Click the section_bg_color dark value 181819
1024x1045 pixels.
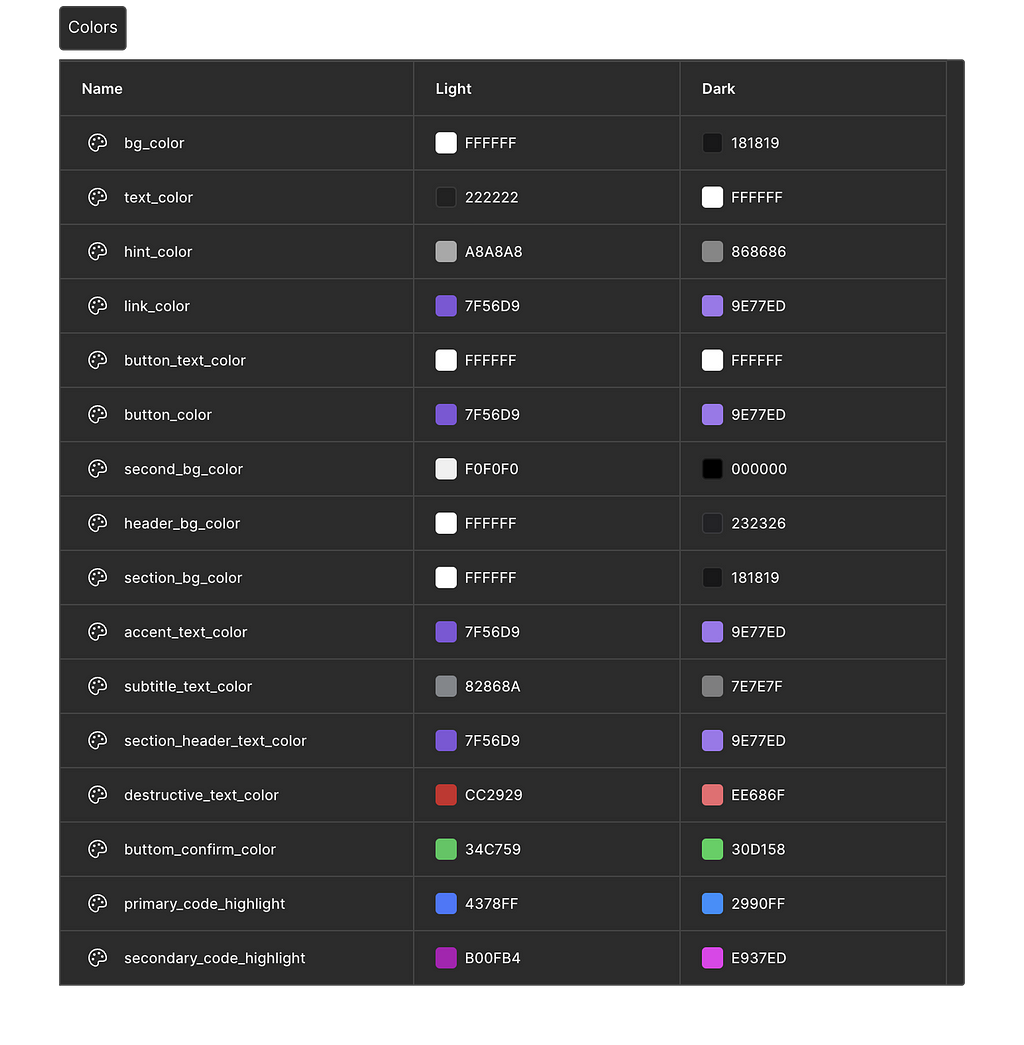click(x=755, y=578)
